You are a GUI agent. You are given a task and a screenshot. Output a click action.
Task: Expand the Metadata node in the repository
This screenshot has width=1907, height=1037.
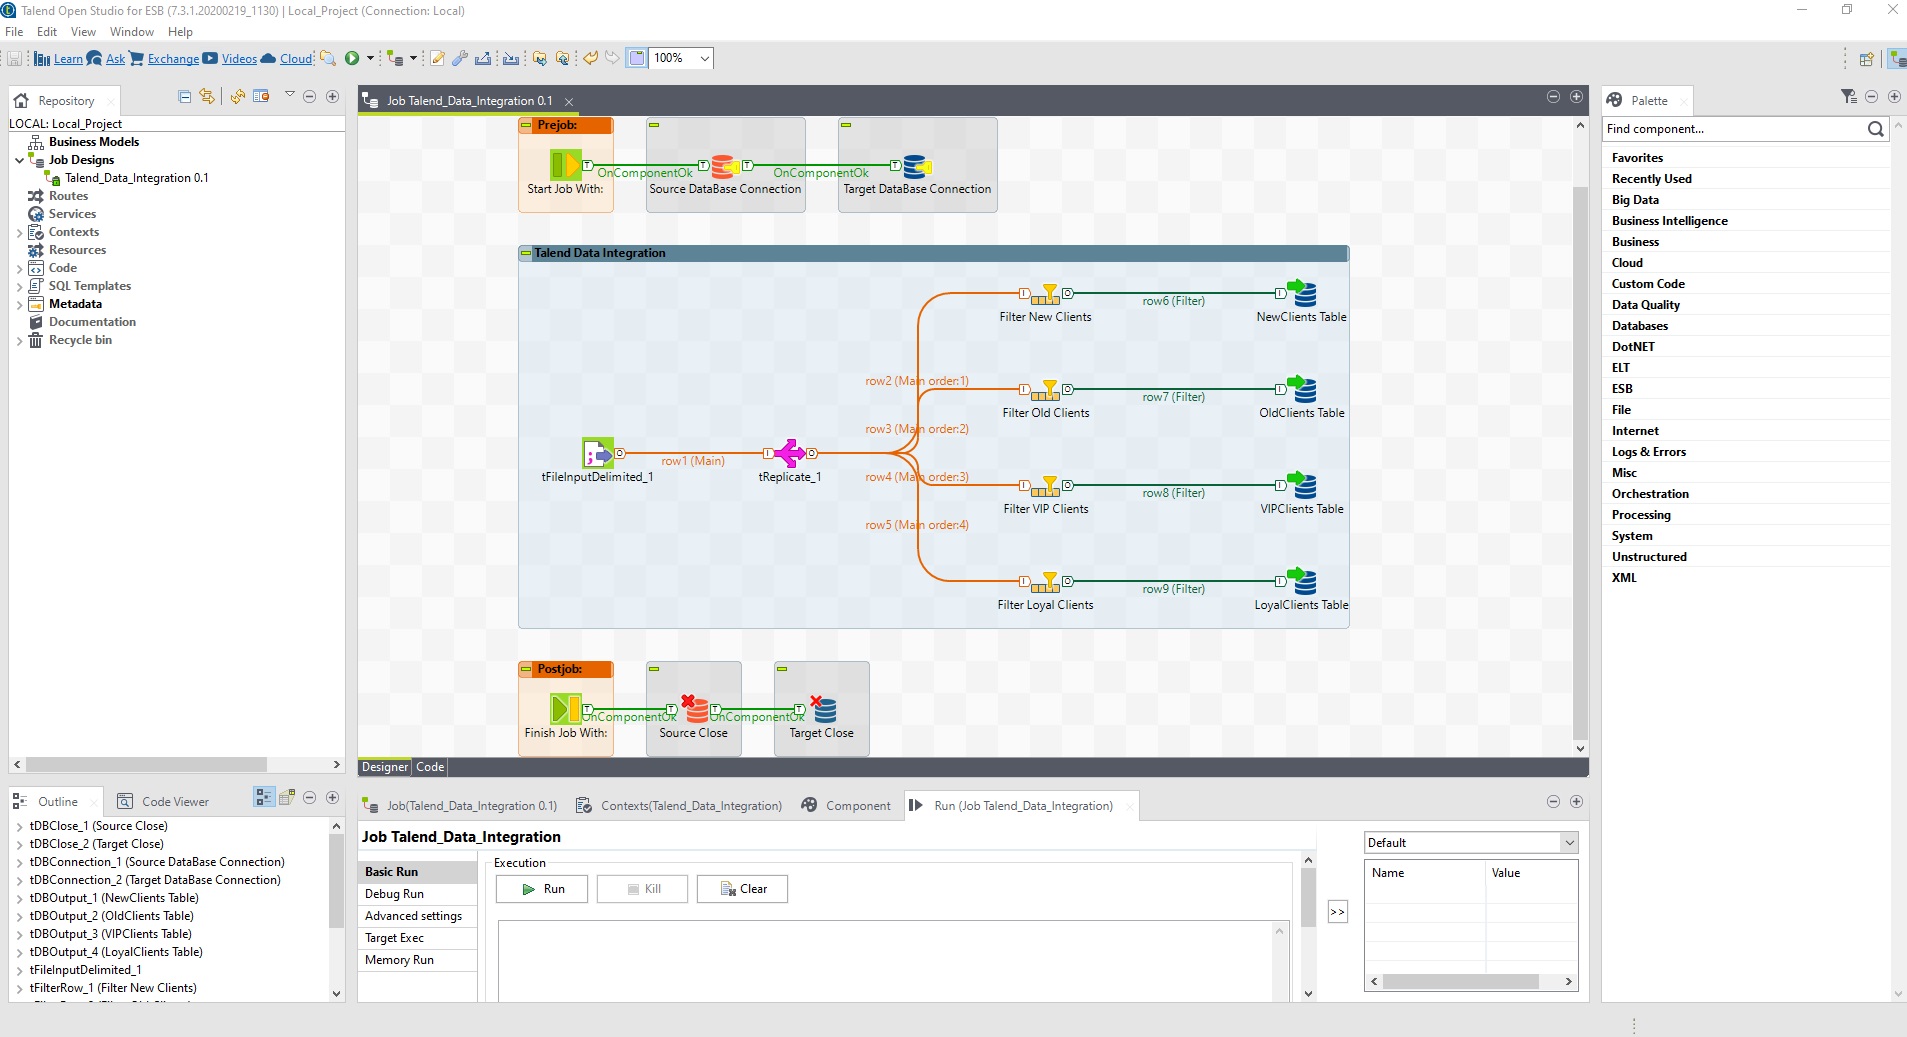coord(20,304)
